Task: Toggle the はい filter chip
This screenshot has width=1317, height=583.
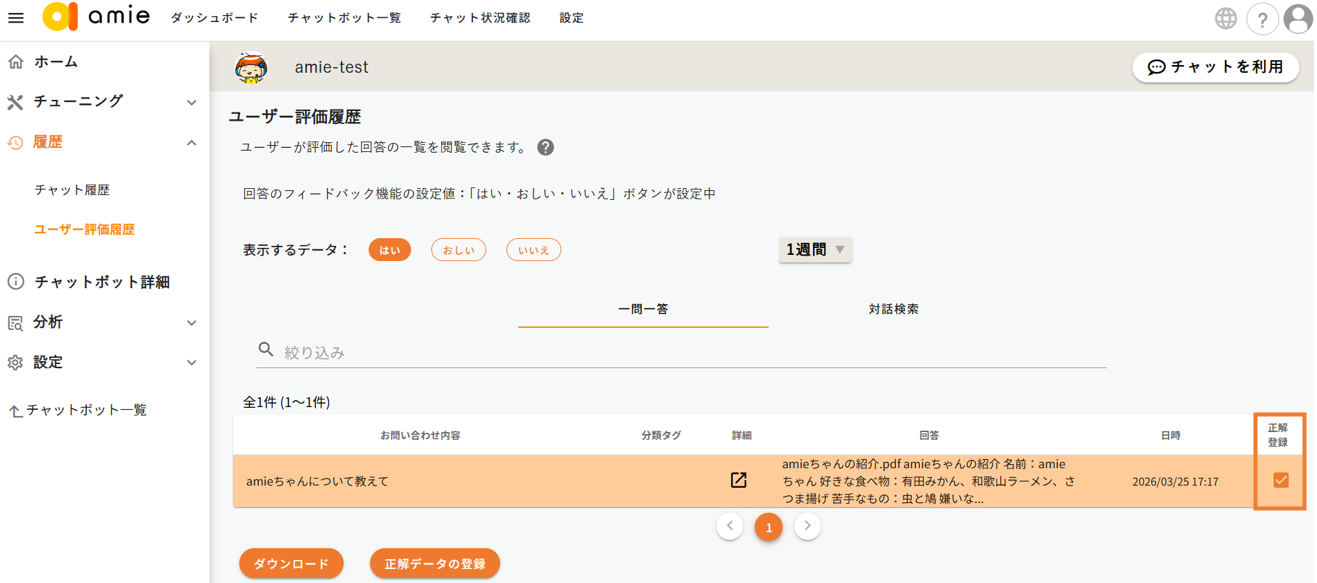Action: [389, 250]
